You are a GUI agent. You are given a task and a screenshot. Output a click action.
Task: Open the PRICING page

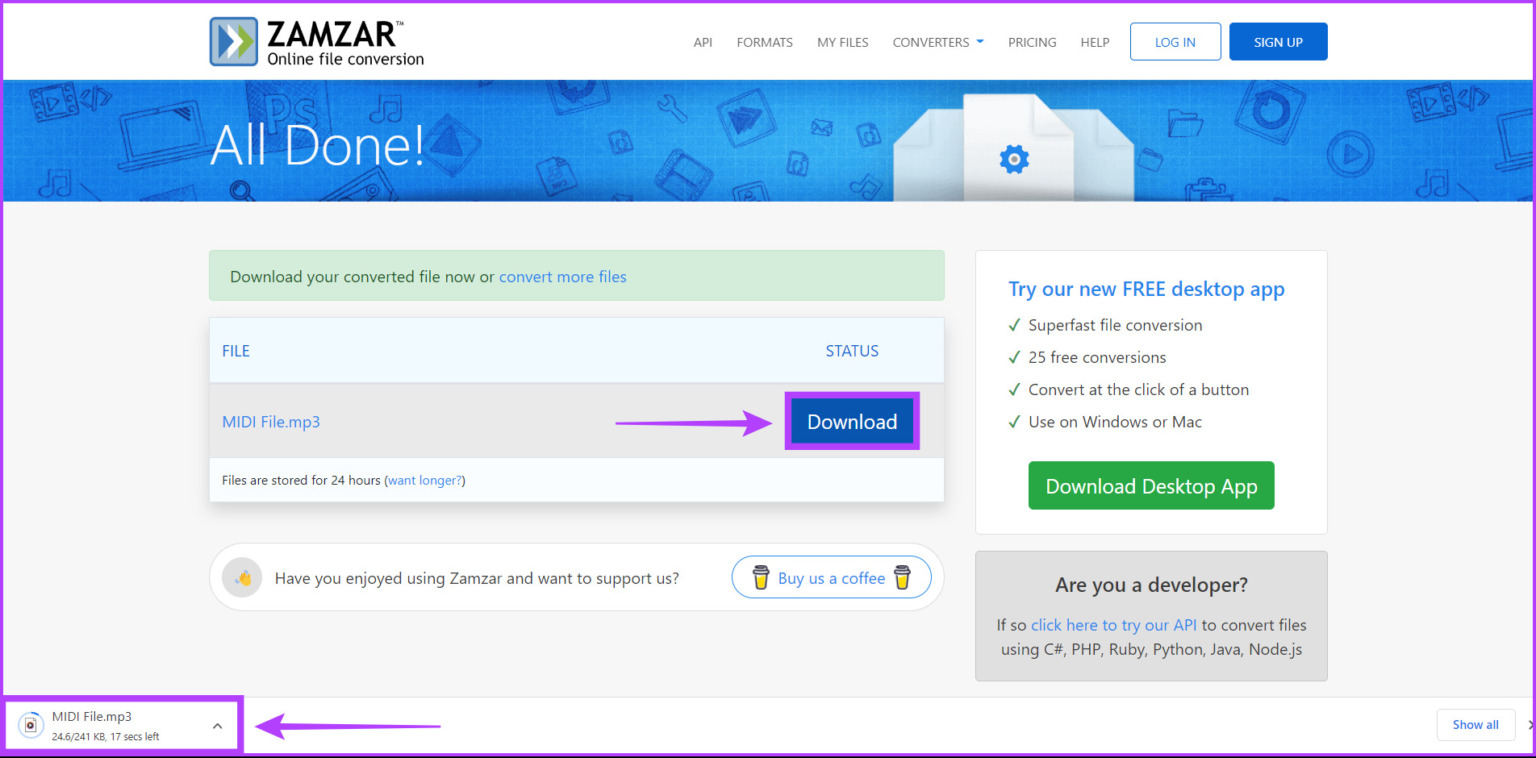1032,42
